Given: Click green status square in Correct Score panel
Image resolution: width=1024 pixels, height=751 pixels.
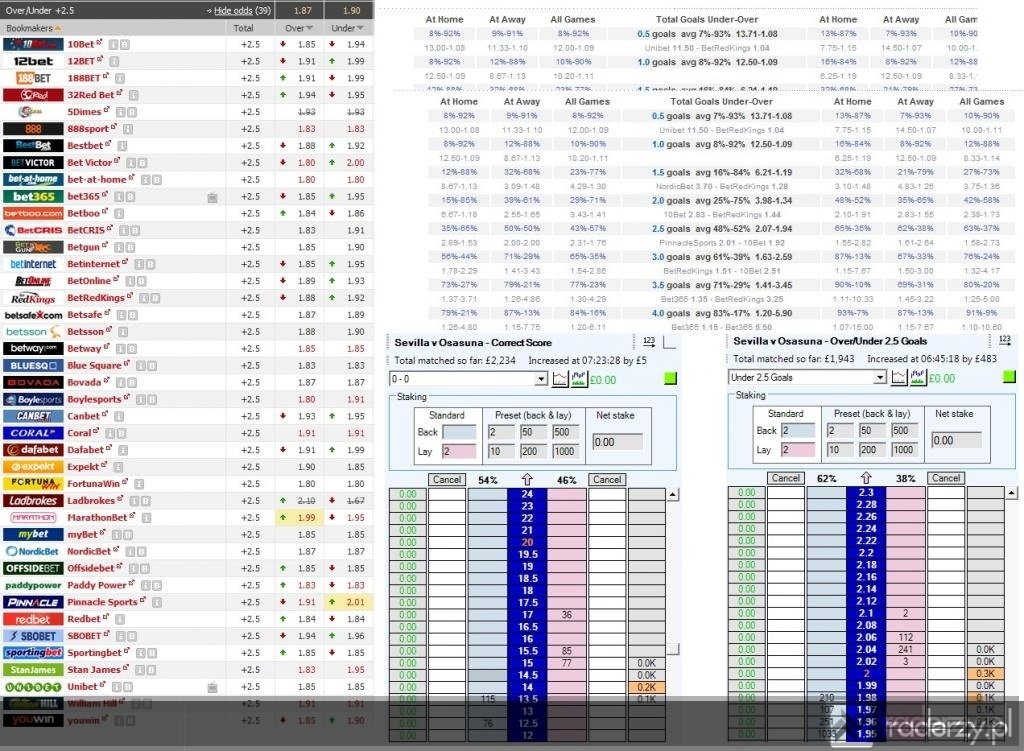Looking at the screenshot, I should (670, 379).
